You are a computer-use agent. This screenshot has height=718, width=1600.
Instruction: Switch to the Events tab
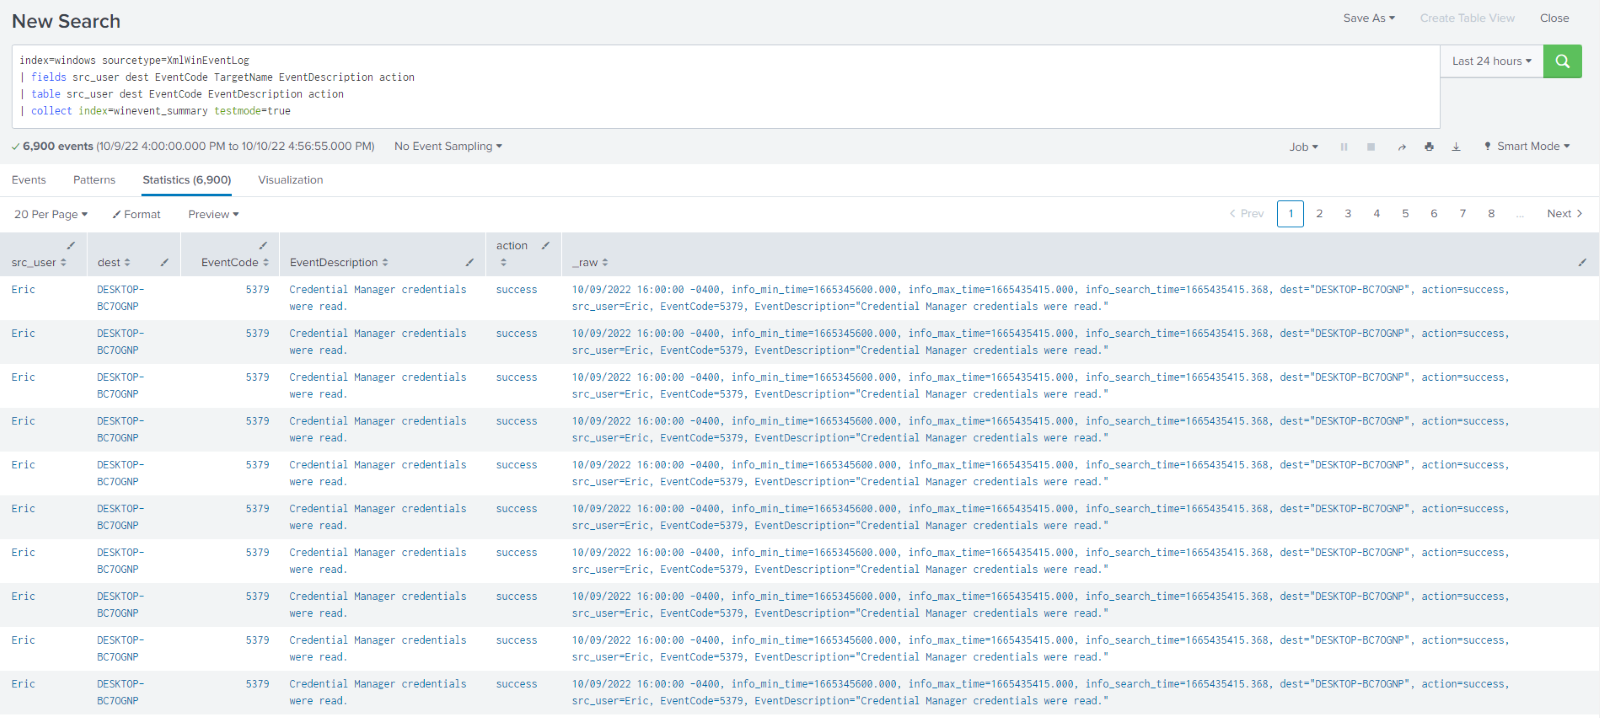(x=29, y=180)
